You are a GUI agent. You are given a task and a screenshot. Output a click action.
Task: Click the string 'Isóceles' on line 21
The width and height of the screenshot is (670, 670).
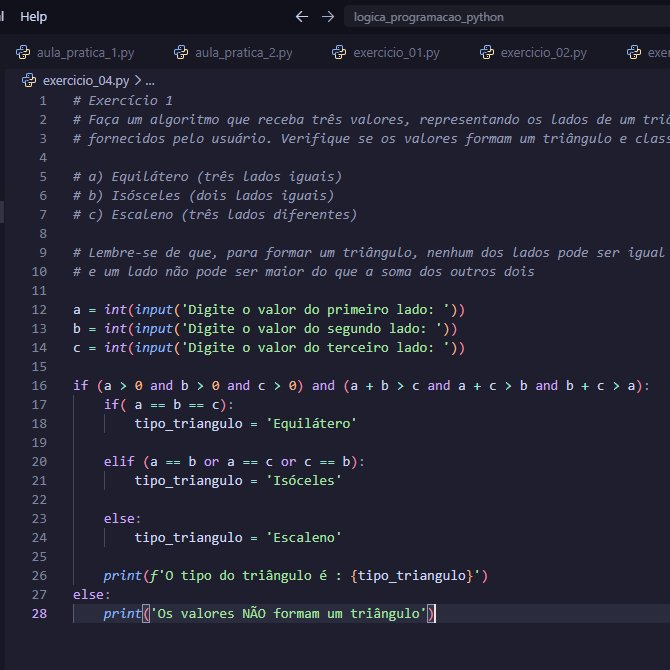pos(303,481)
